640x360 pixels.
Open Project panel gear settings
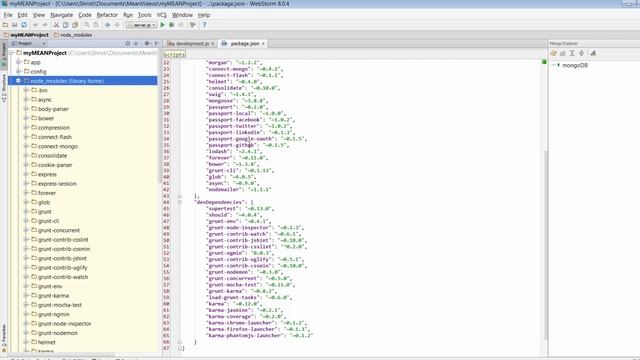pos(147,43)
